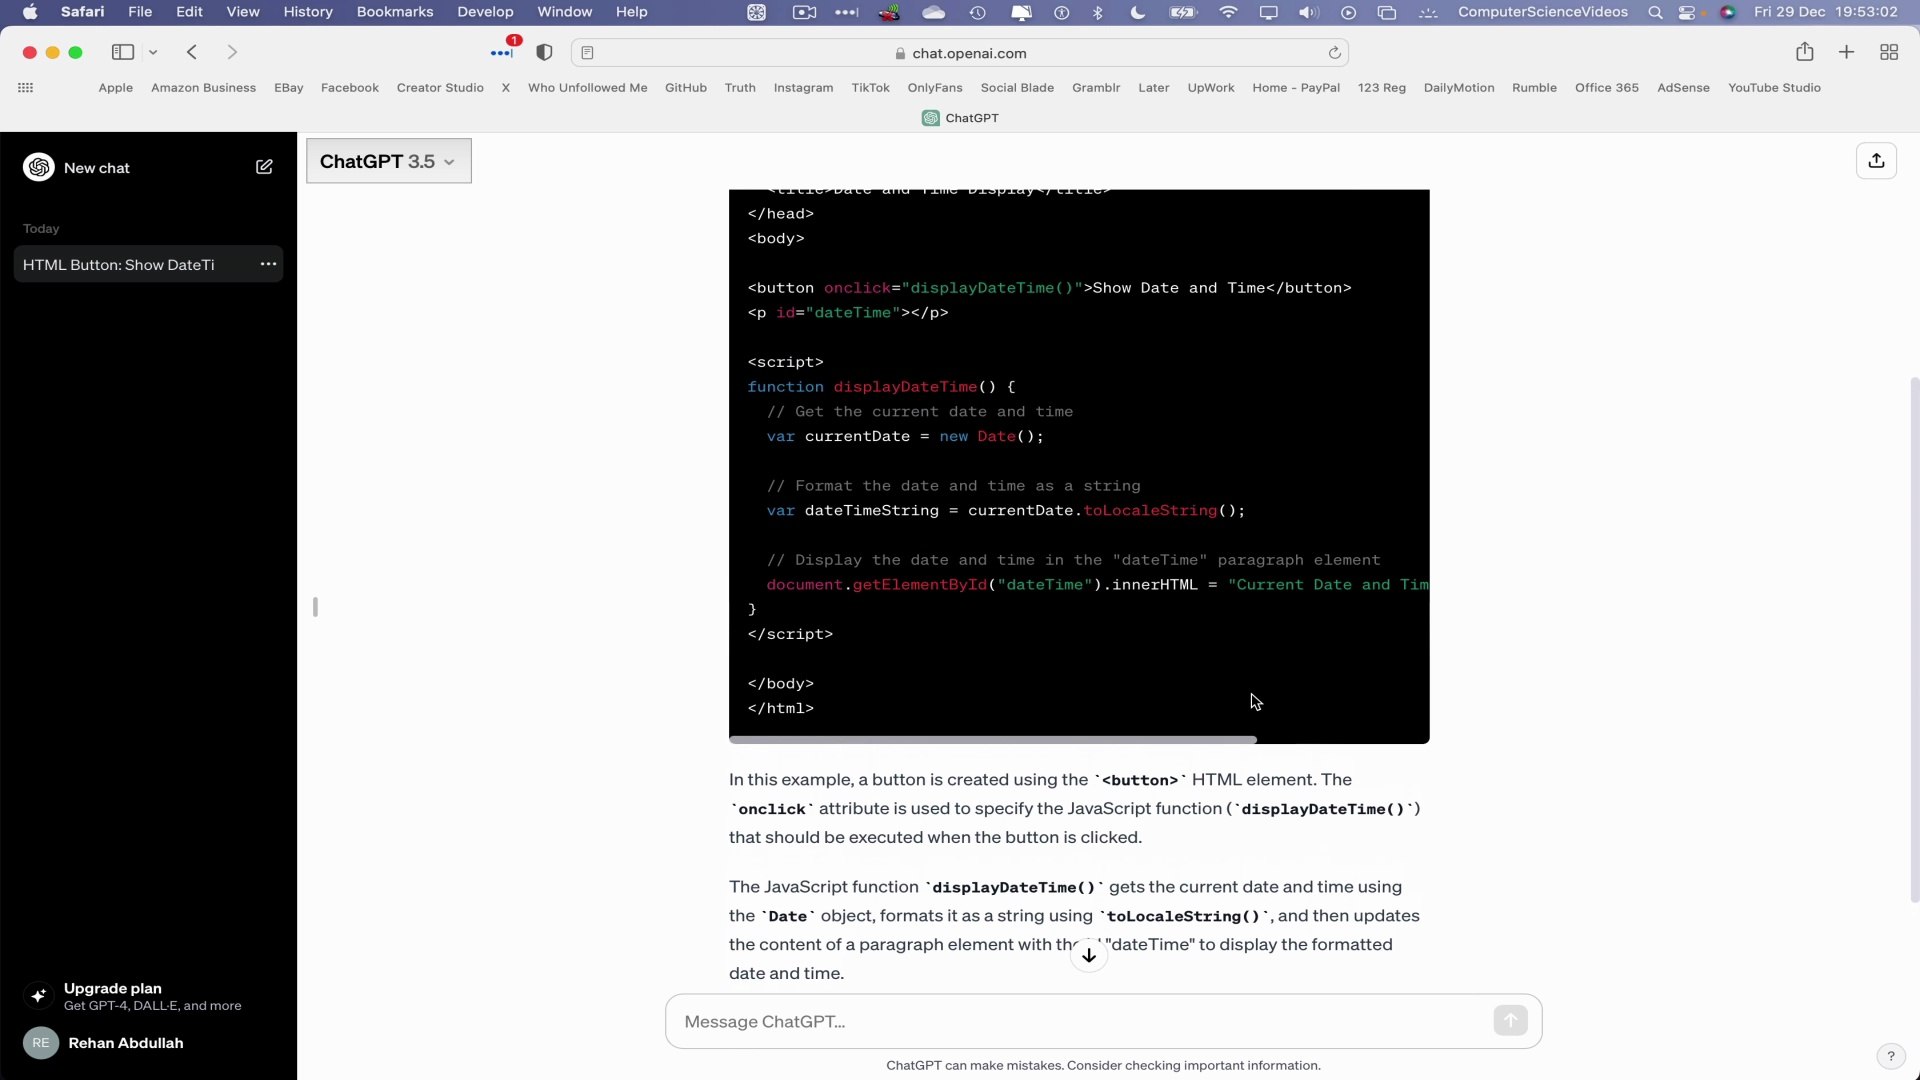This screenshot has height=1080, width=1920.
Task: Enable Do Not Disturb via the moon icon
Action: tap(1137, 12)
